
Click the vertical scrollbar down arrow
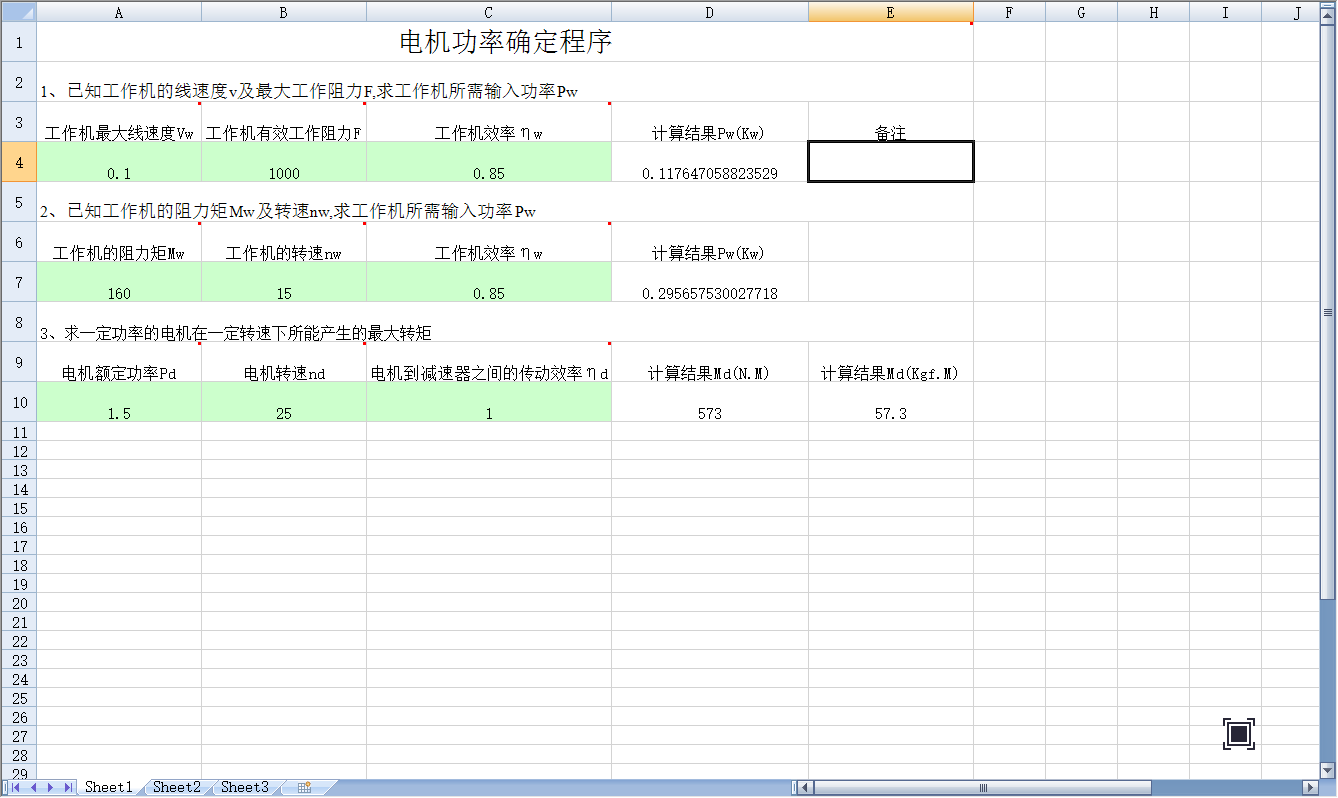coord(1328,770)
